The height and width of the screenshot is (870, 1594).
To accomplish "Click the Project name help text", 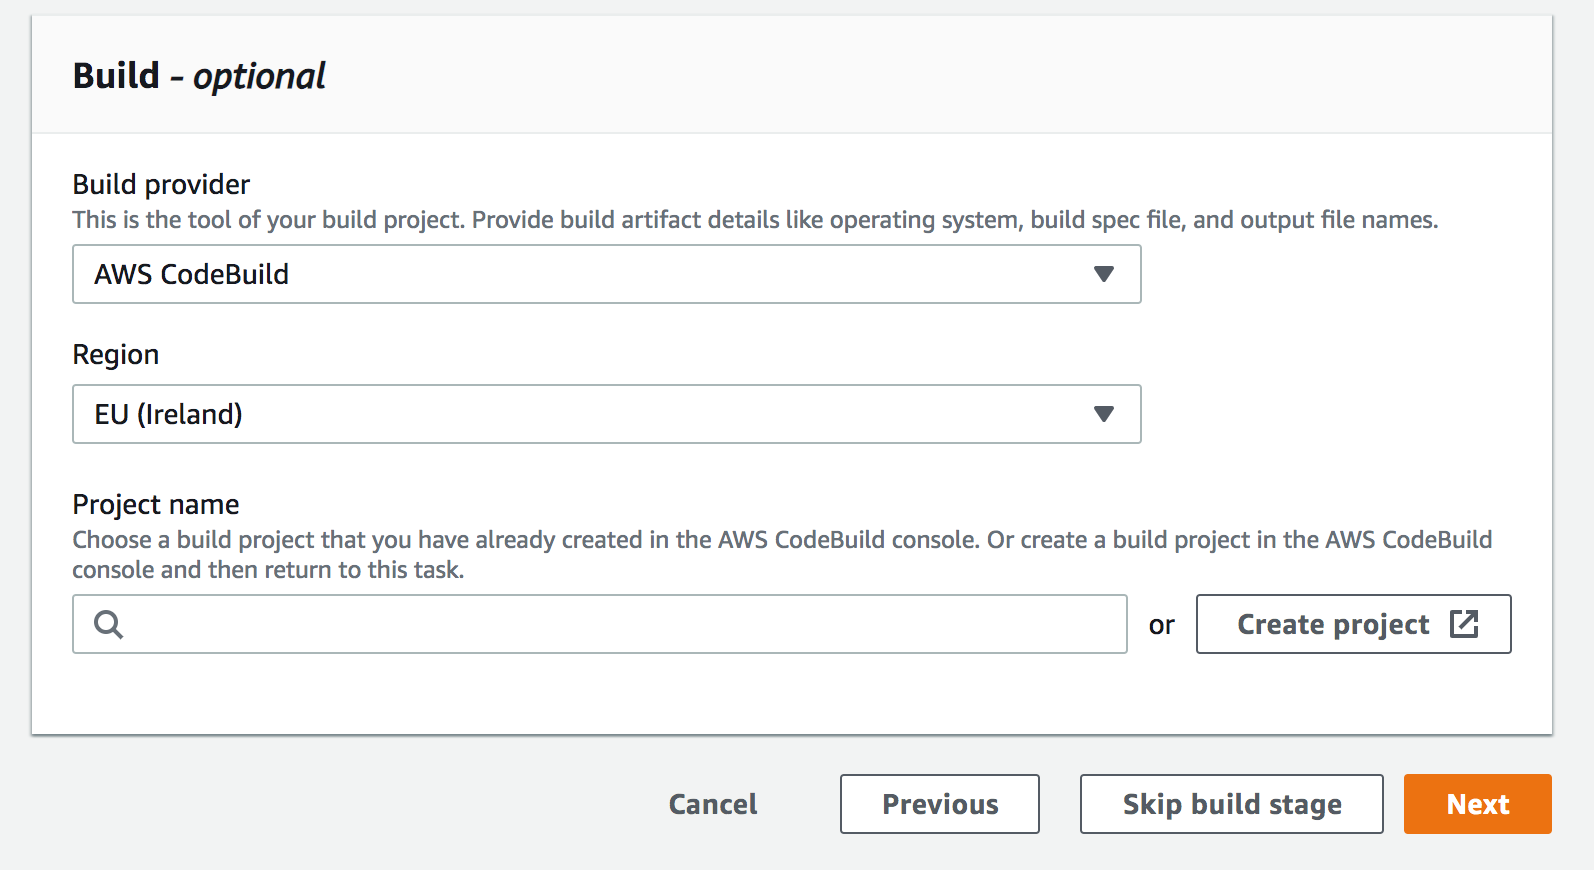I will (x=780, y=541).
